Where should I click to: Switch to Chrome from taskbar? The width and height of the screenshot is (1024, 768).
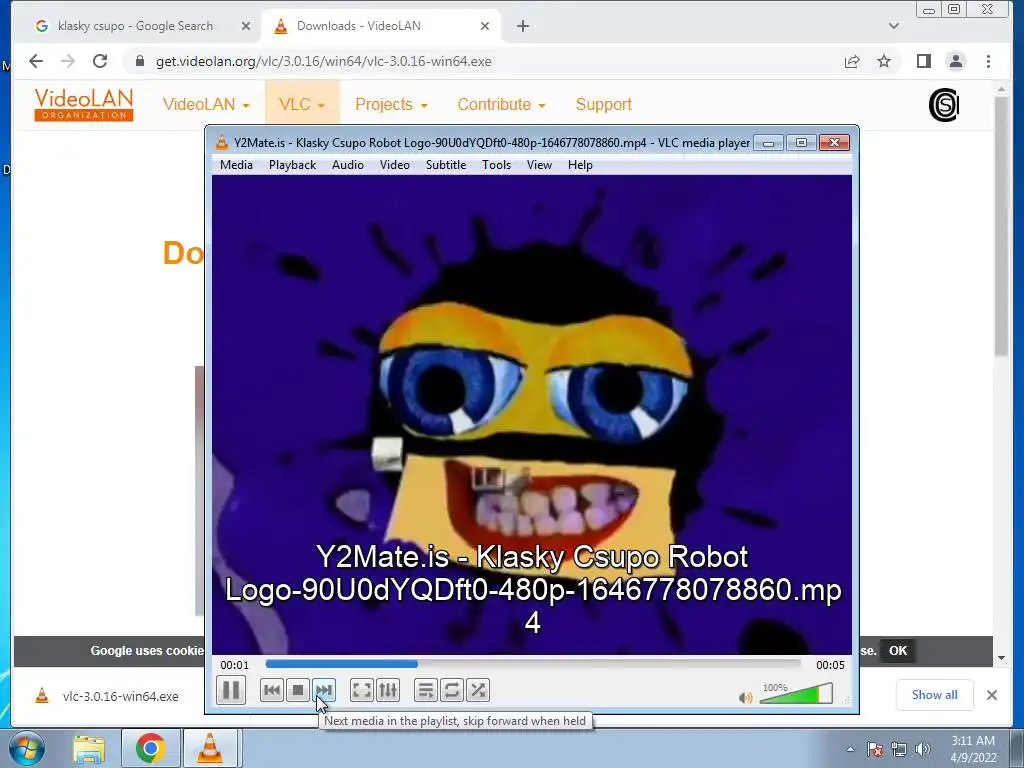point(151,748)
